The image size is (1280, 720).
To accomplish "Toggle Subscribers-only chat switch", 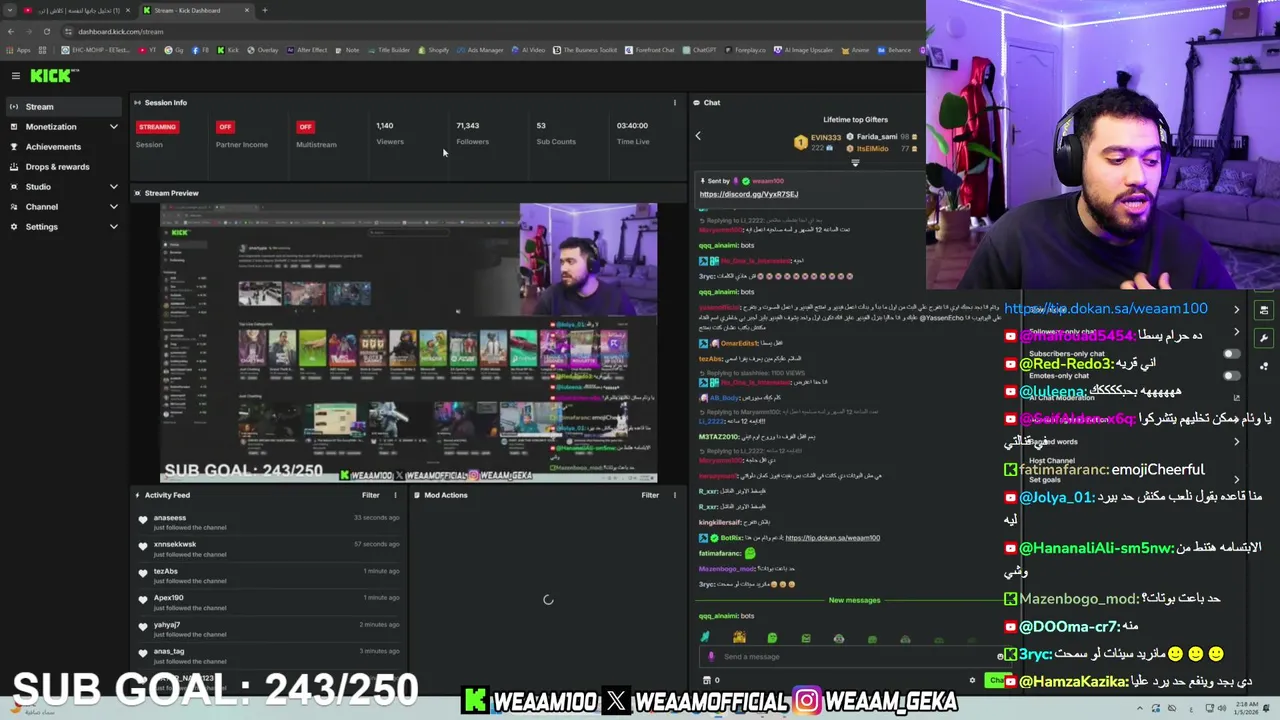I will pos(1231,354).
